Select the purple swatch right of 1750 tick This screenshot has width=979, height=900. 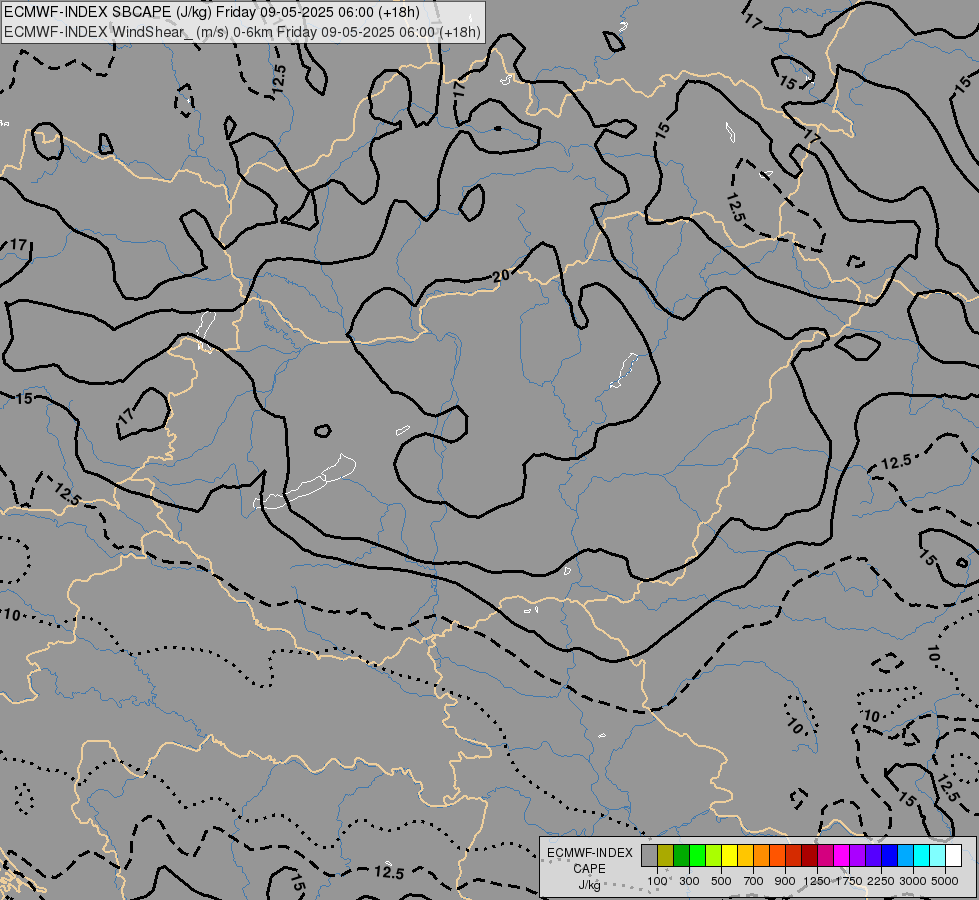[x=857, y=855]
